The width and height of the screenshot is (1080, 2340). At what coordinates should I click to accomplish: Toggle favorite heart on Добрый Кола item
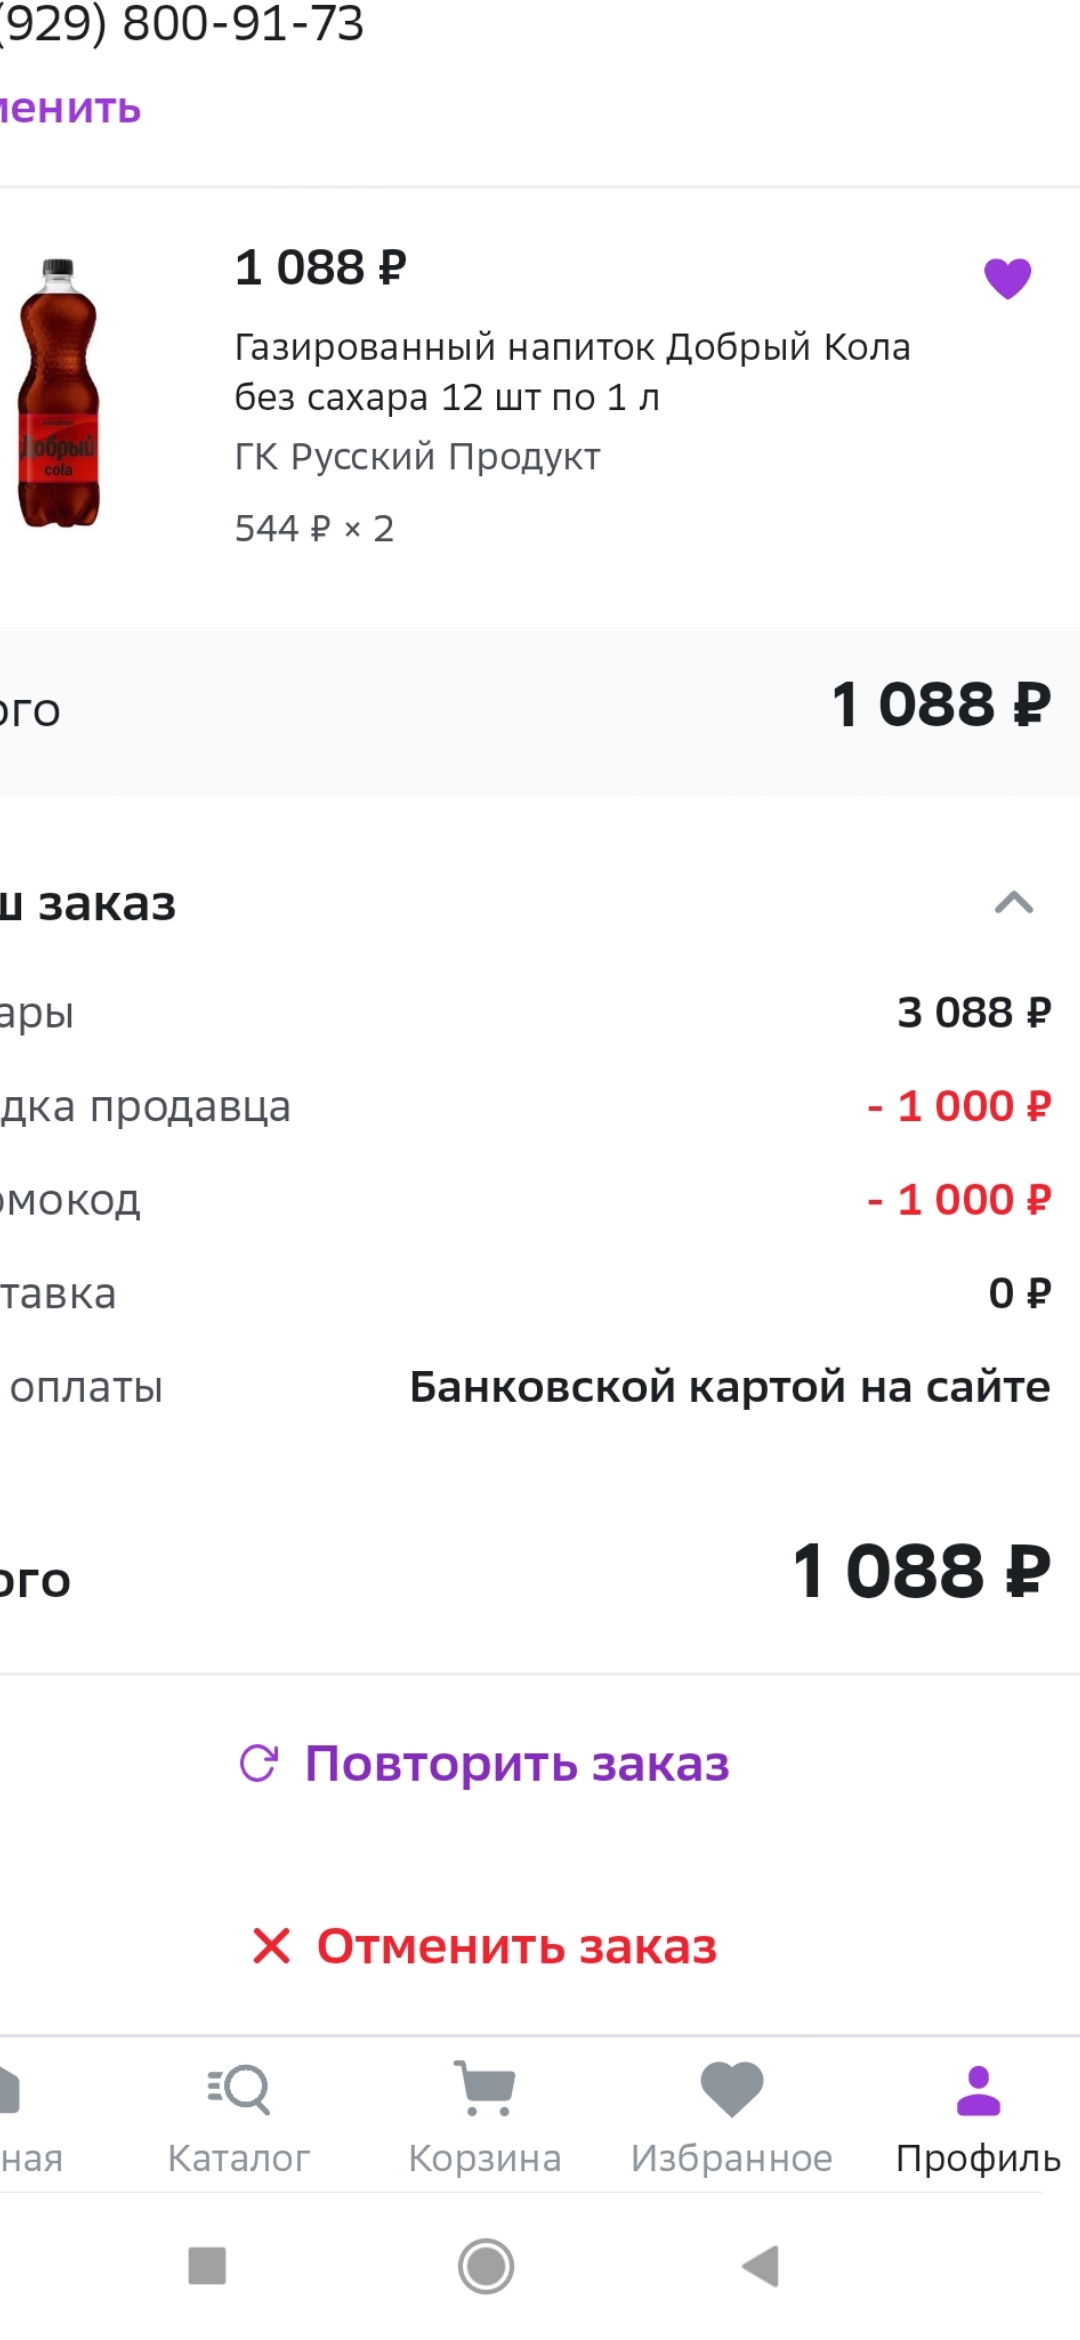pyautogui.click(x=1007, y=278)
